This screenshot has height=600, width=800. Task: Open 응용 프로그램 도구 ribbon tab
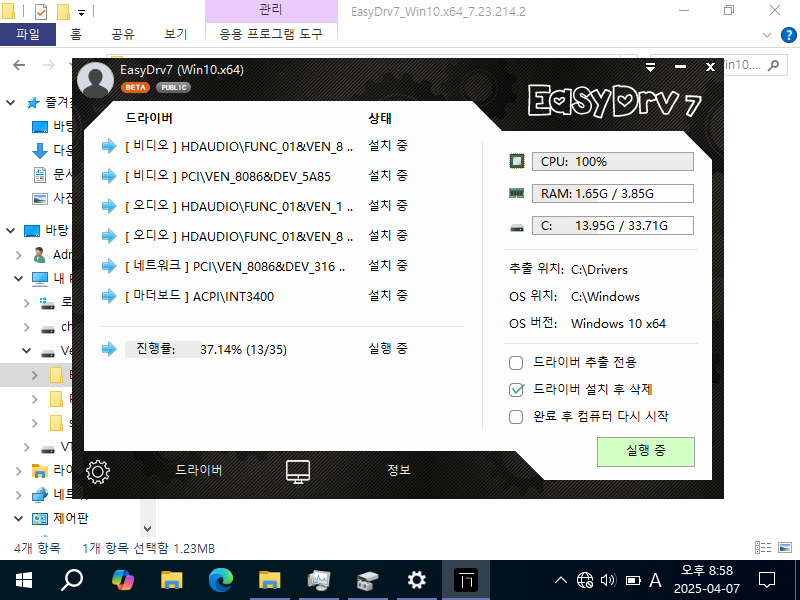[x=271, y=34]
